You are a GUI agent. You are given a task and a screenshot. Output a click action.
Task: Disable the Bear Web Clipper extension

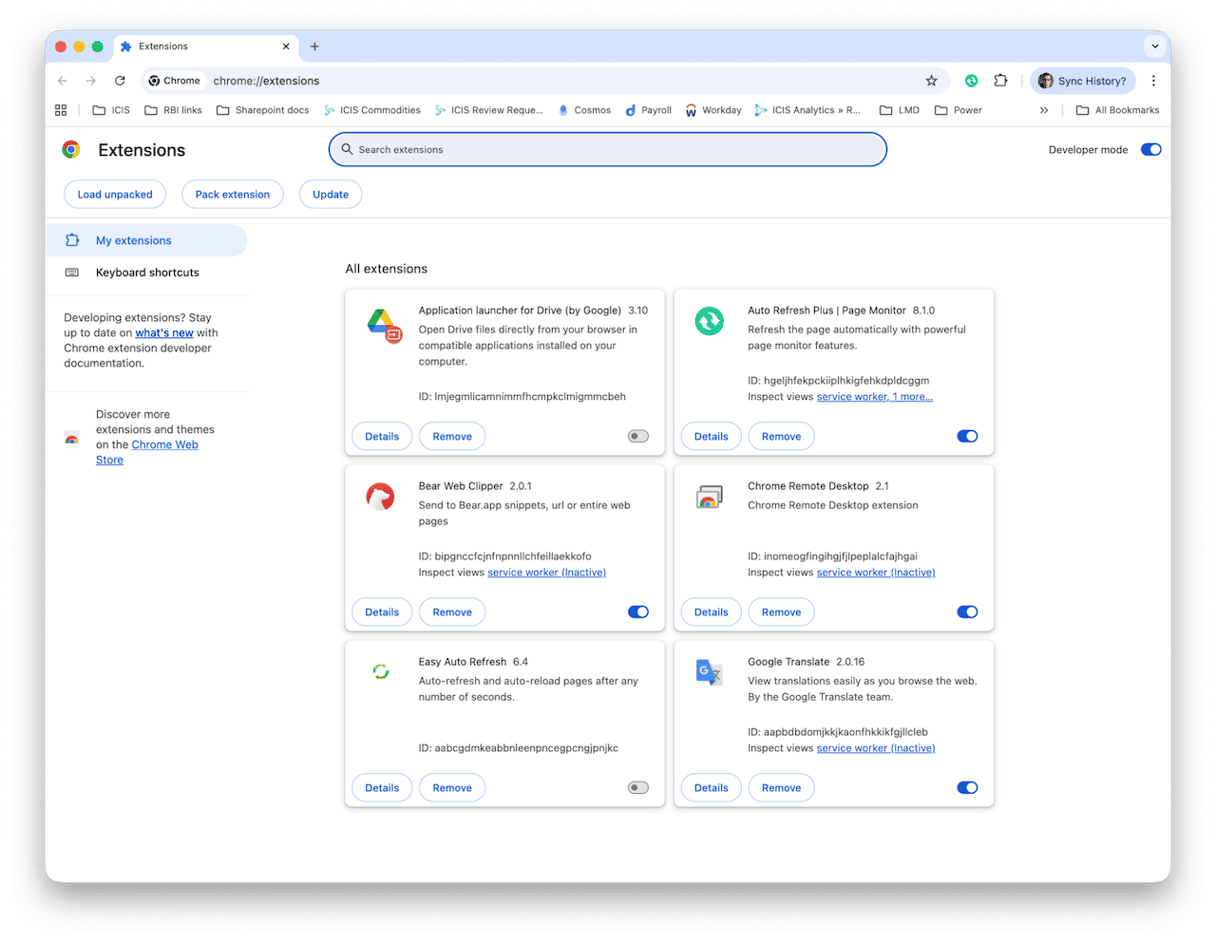pyautogui.click(x=638, y=612)
